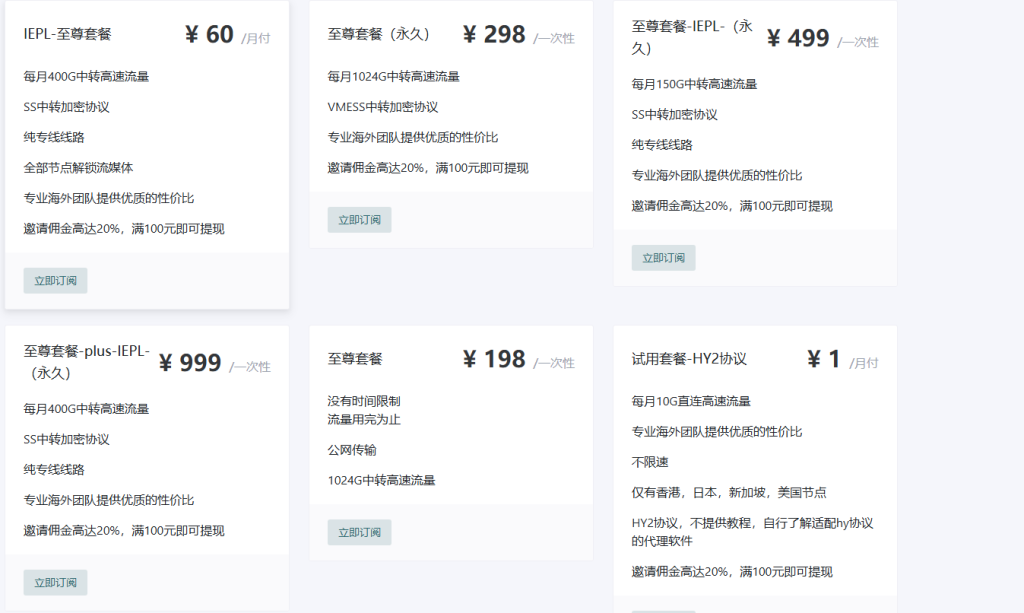
Task: Select the 公网传输 feature text
Action: [352, 450]
